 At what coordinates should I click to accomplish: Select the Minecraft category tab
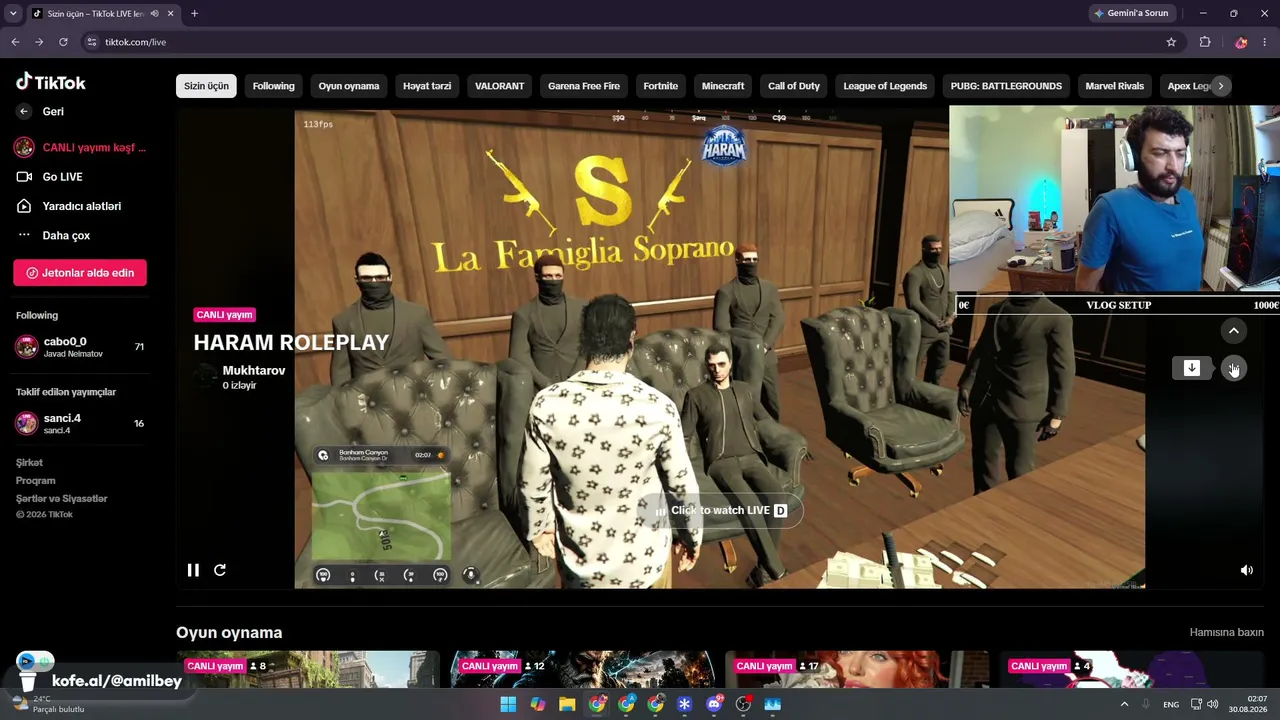[723, 86]
